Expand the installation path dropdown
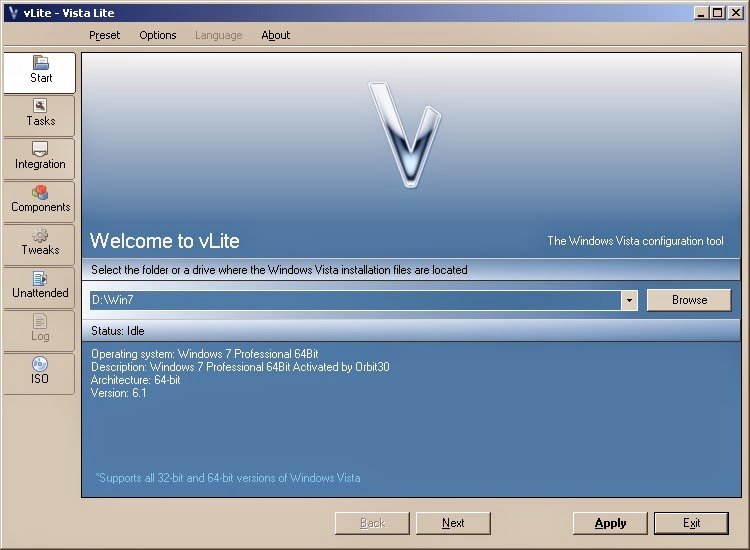The width and height of the screenshot is (750, 550). tap(629, 300)
